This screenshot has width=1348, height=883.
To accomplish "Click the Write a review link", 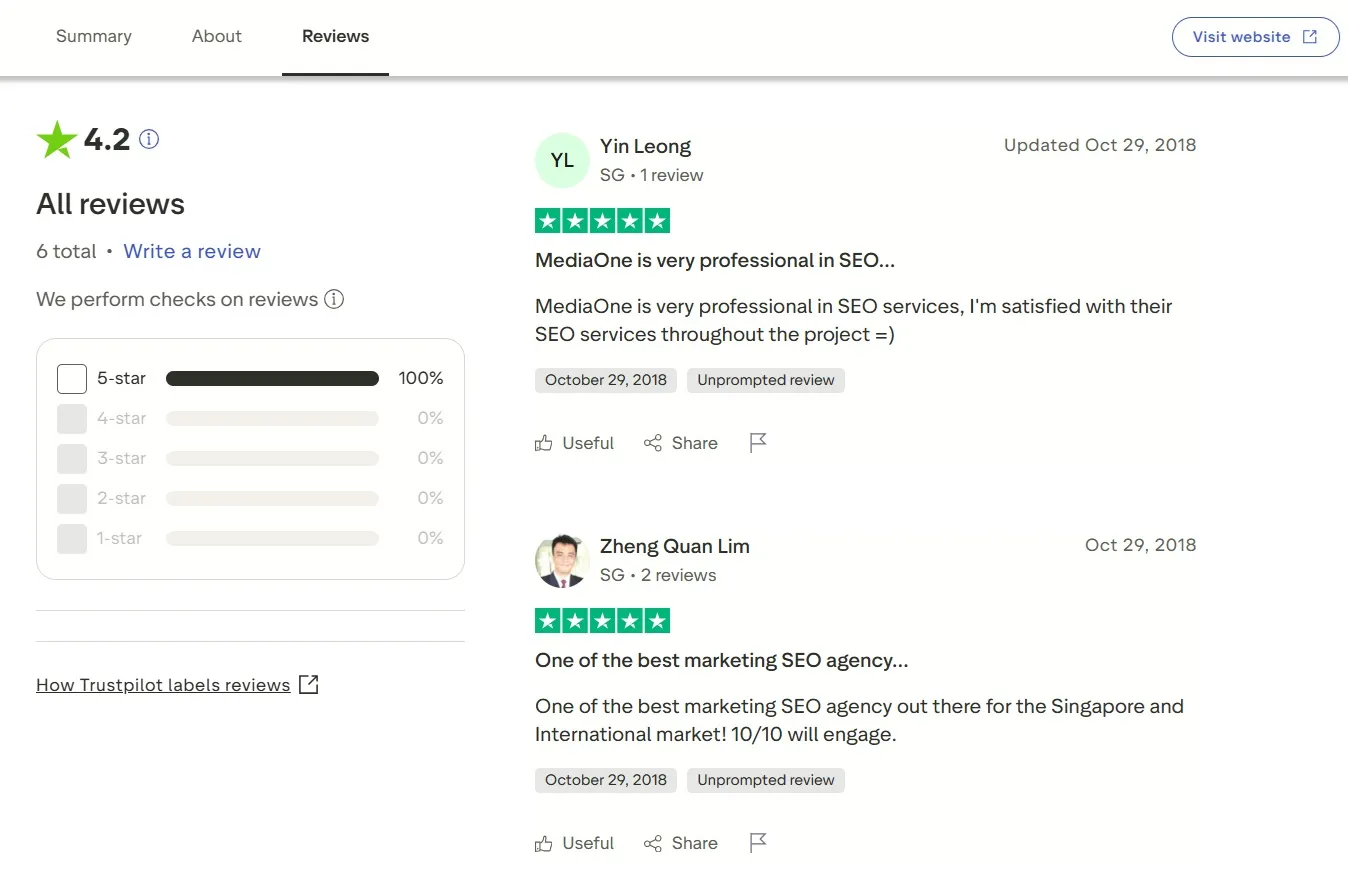I will [x=192, y=251].
